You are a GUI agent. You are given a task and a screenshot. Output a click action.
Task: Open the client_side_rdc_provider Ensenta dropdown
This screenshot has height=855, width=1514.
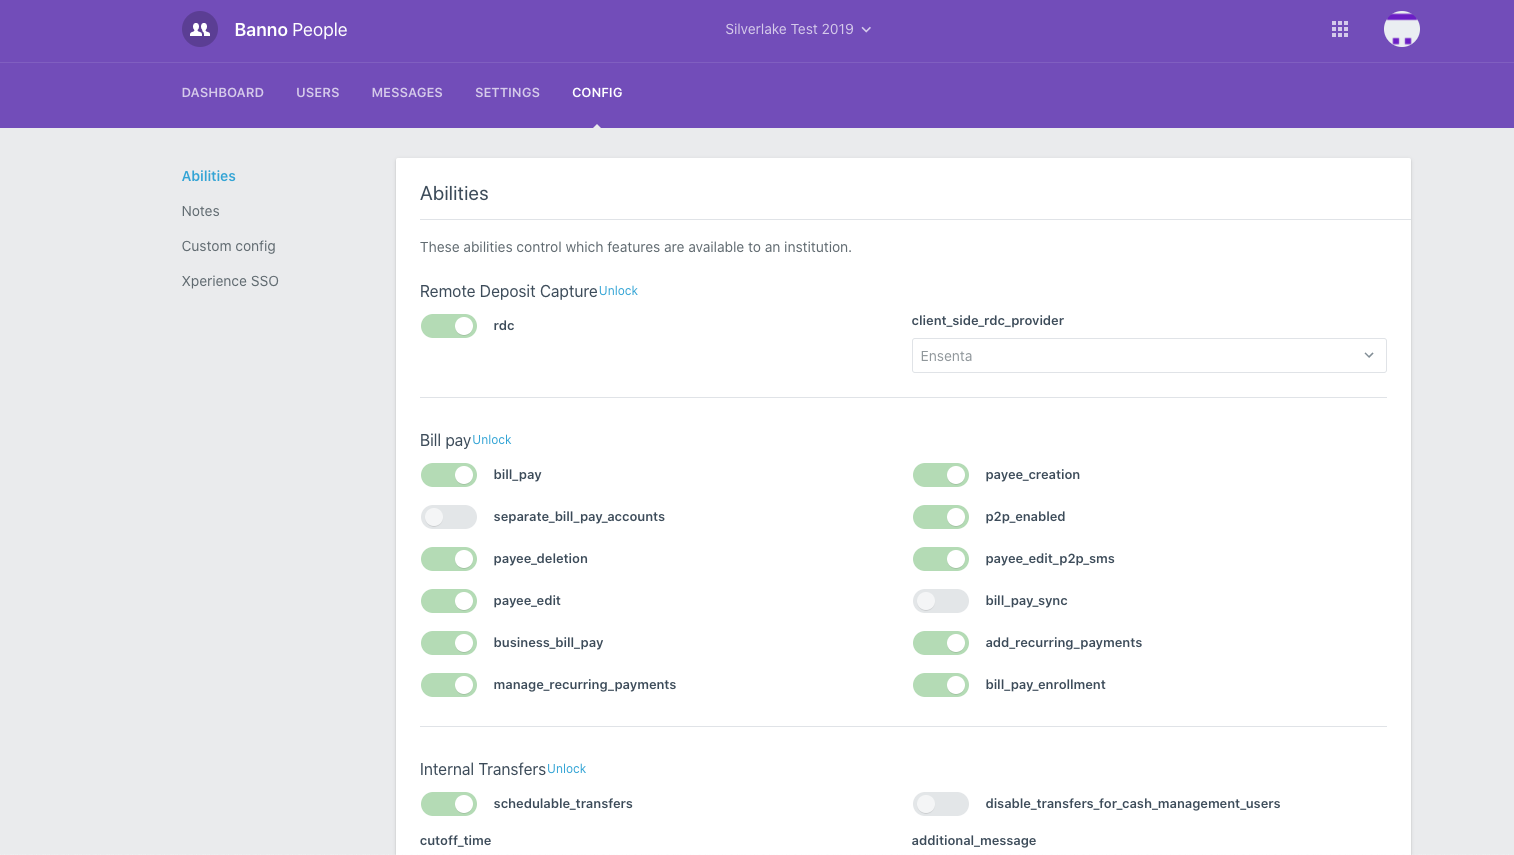pyautogui.click(x=1148, y=356)
